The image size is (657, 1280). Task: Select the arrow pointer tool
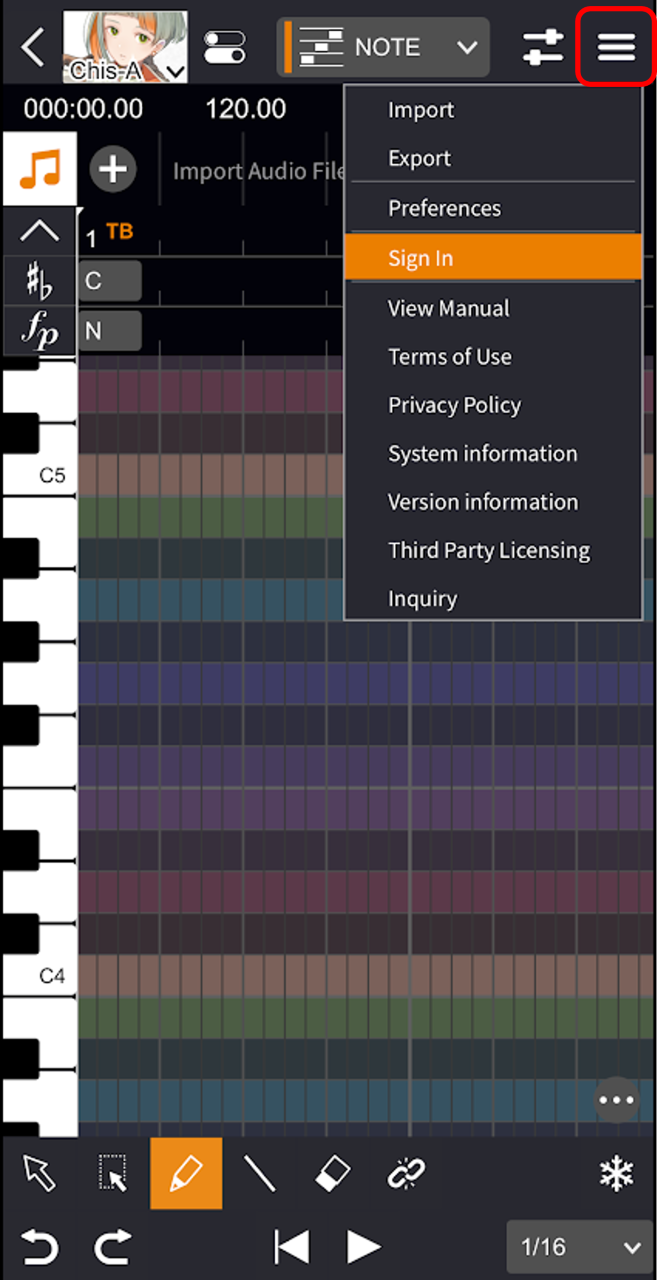coord(40,1173)
